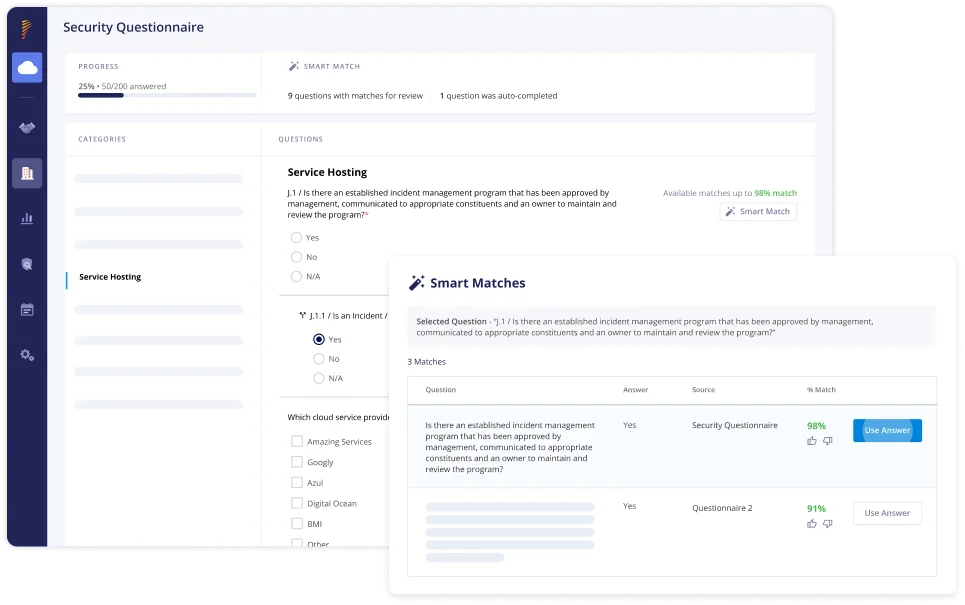Open the shield search icon
The height and width of the screenshot is (605, 965).
point(27,264)
